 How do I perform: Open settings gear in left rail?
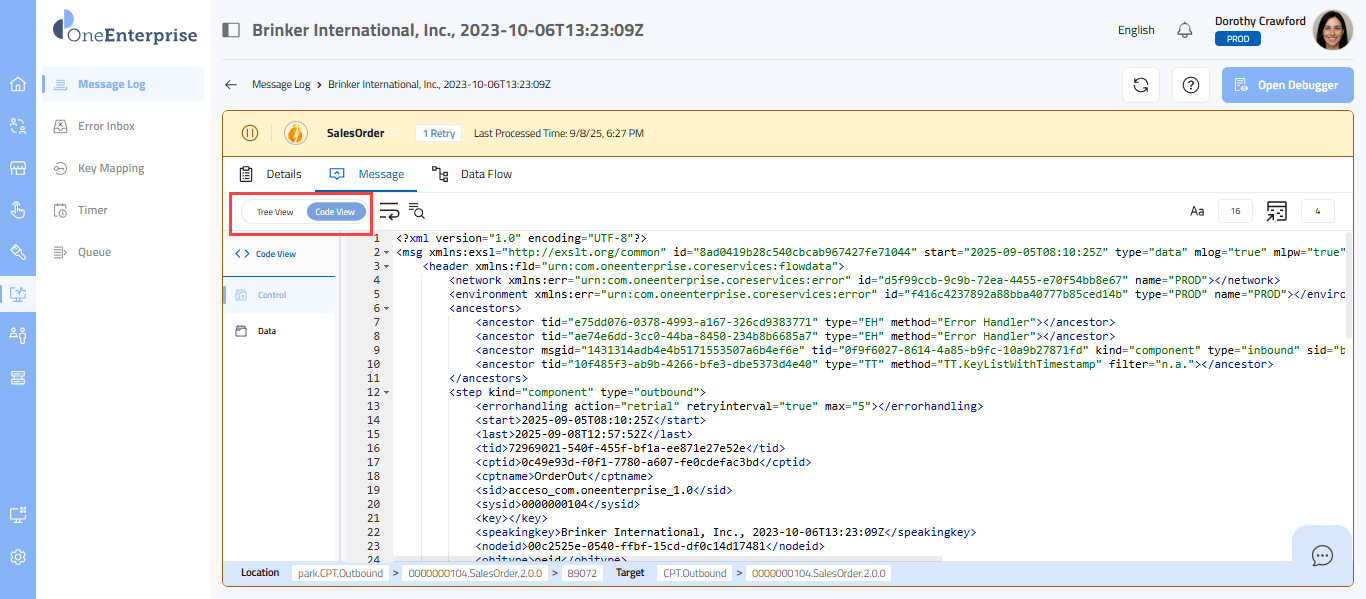pos(17,557)
